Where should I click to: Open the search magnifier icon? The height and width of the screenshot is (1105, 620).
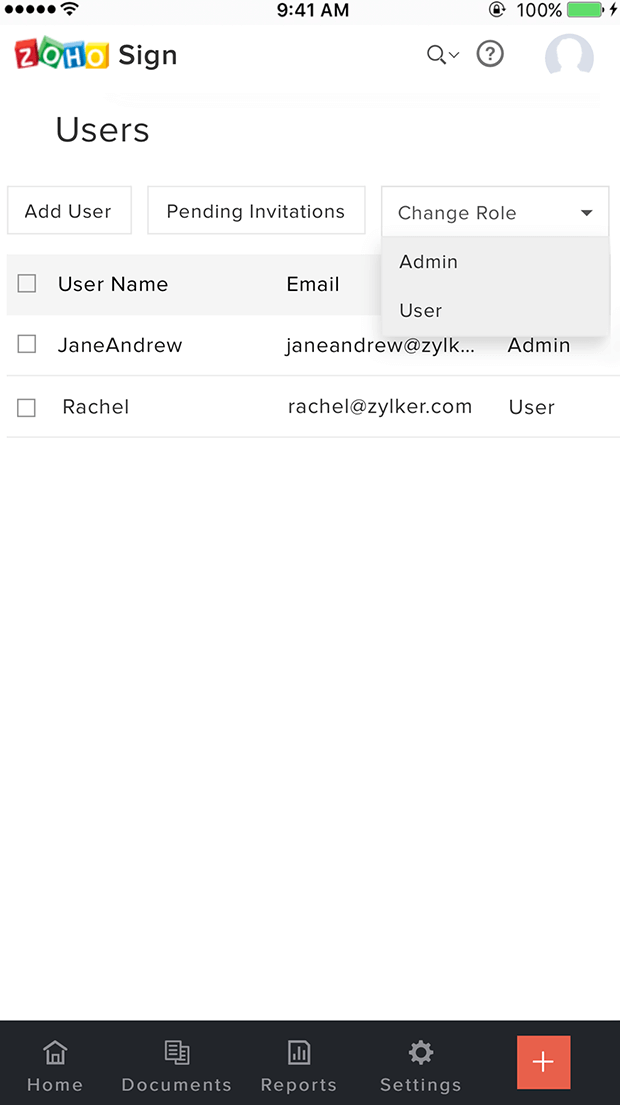436,55
